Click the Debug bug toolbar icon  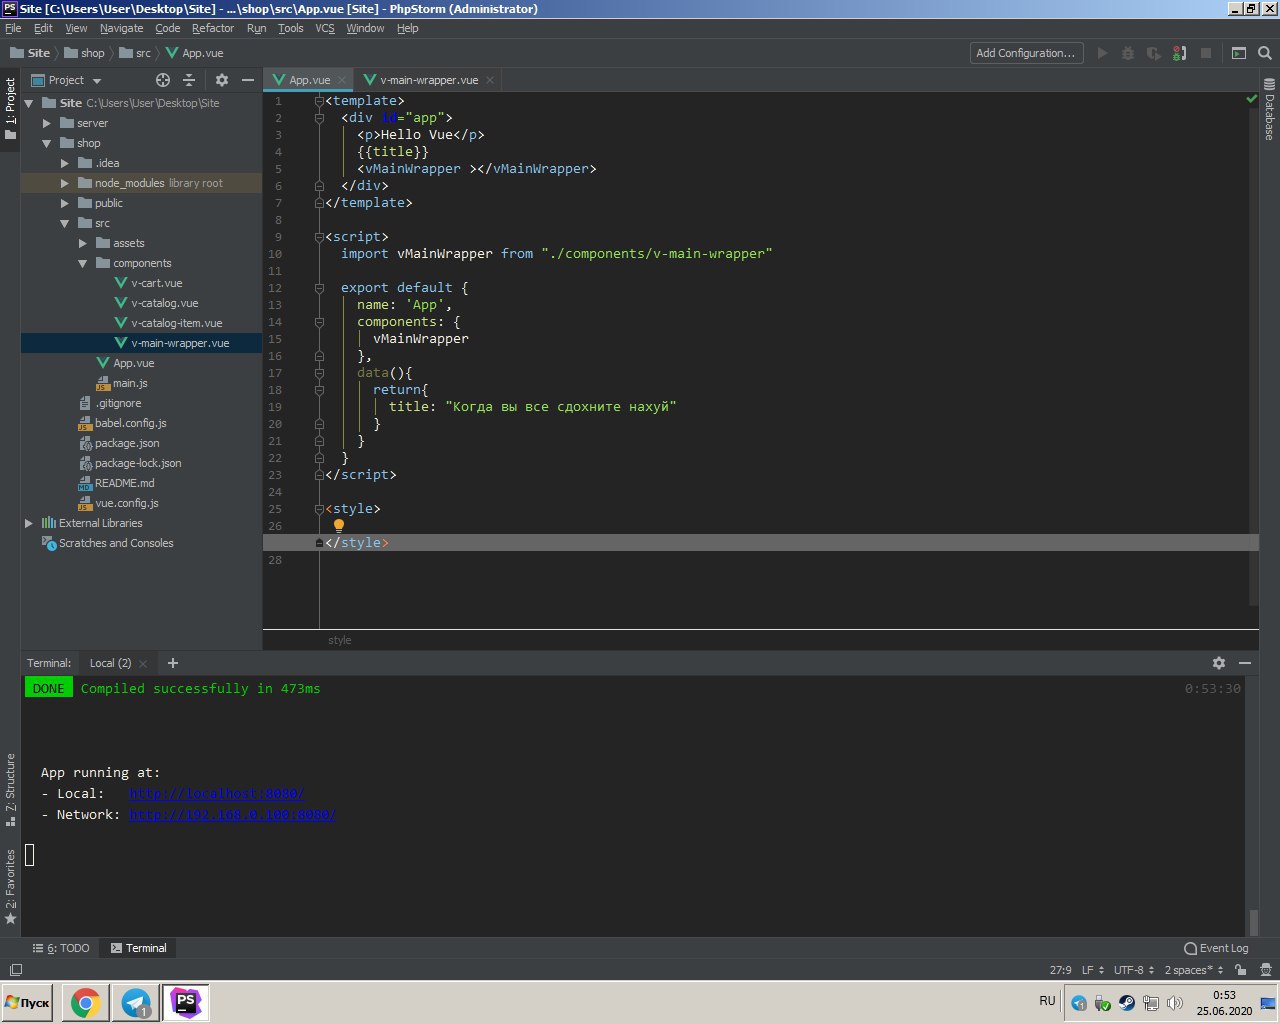click(x=1128, y=53)
